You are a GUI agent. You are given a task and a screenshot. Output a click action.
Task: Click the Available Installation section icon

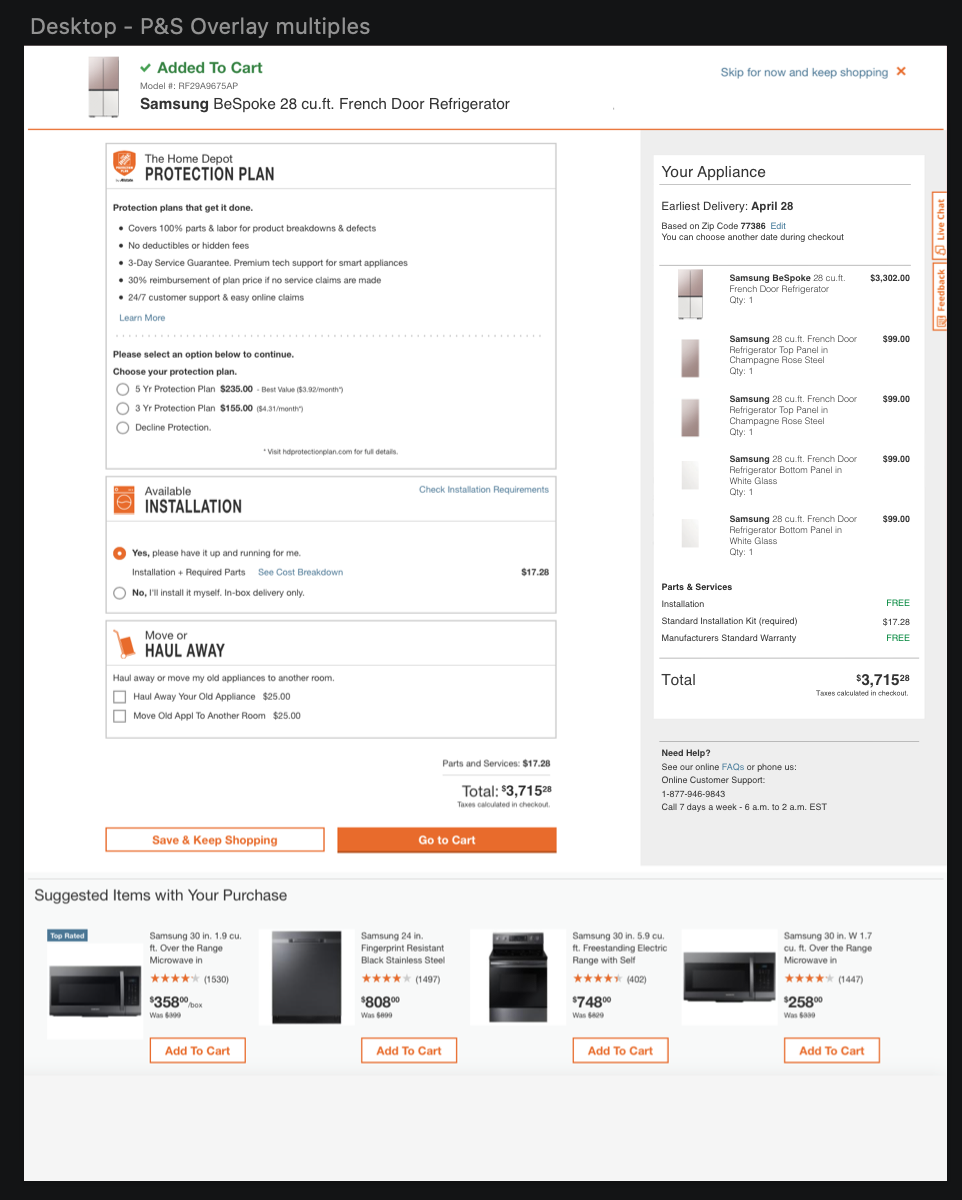click(125, 499)
